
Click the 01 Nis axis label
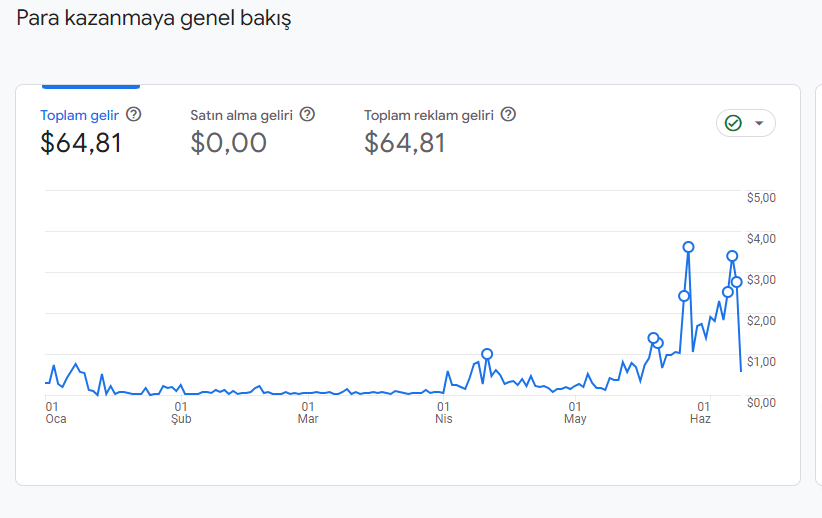(444, 413)
